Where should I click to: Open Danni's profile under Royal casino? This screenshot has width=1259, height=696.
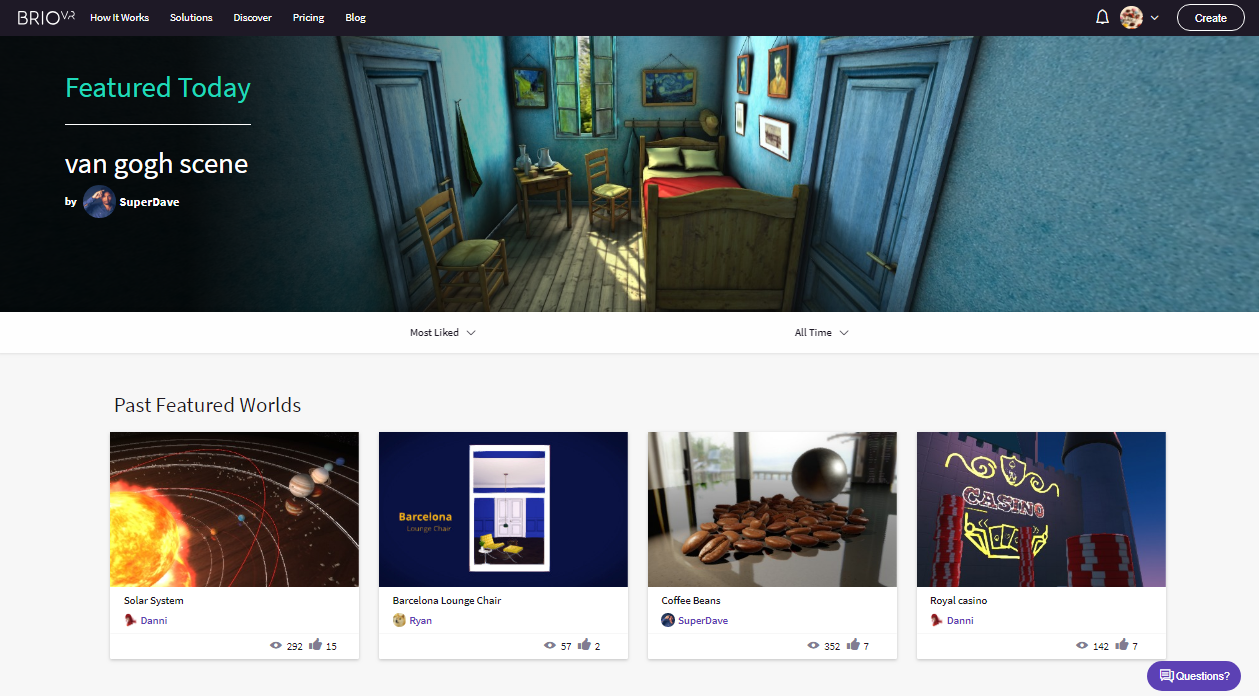point(960,621)
